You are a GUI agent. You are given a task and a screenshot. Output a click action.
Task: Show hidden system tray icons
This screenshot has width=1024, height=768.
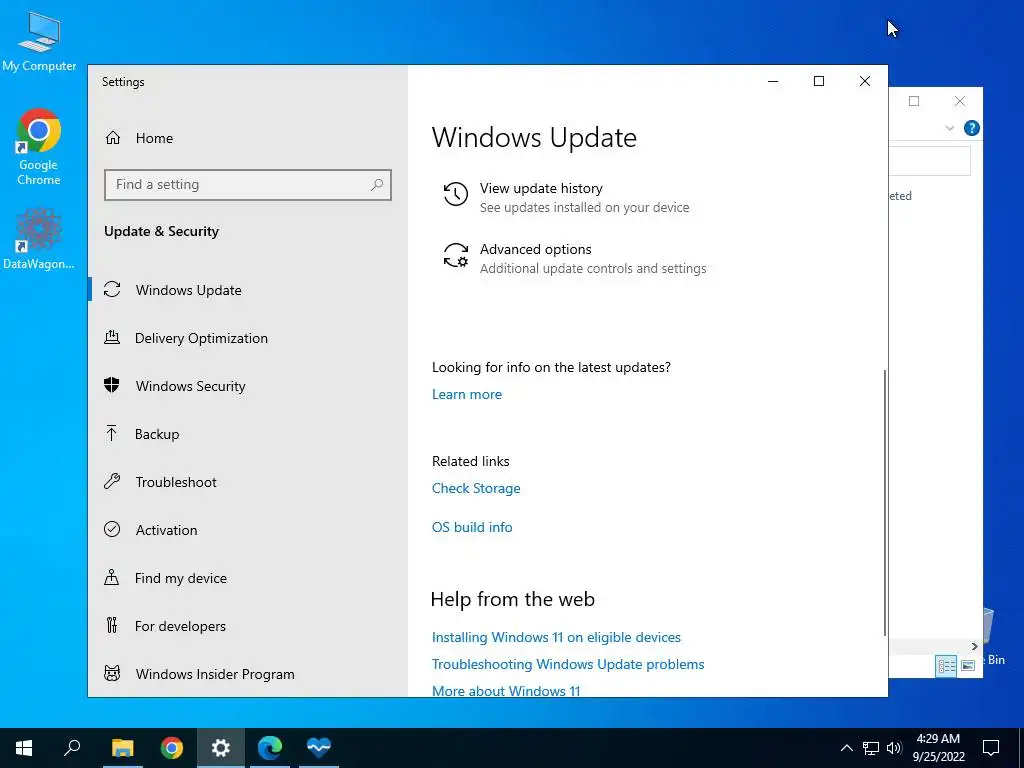click(x=846, y=748)
